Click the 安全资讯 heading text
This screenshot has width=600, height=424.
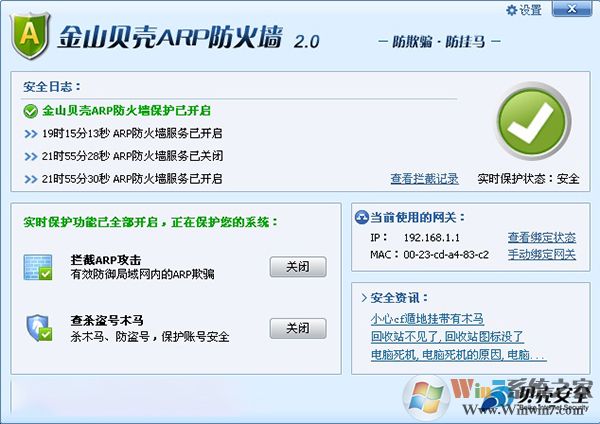click(399, 298)
